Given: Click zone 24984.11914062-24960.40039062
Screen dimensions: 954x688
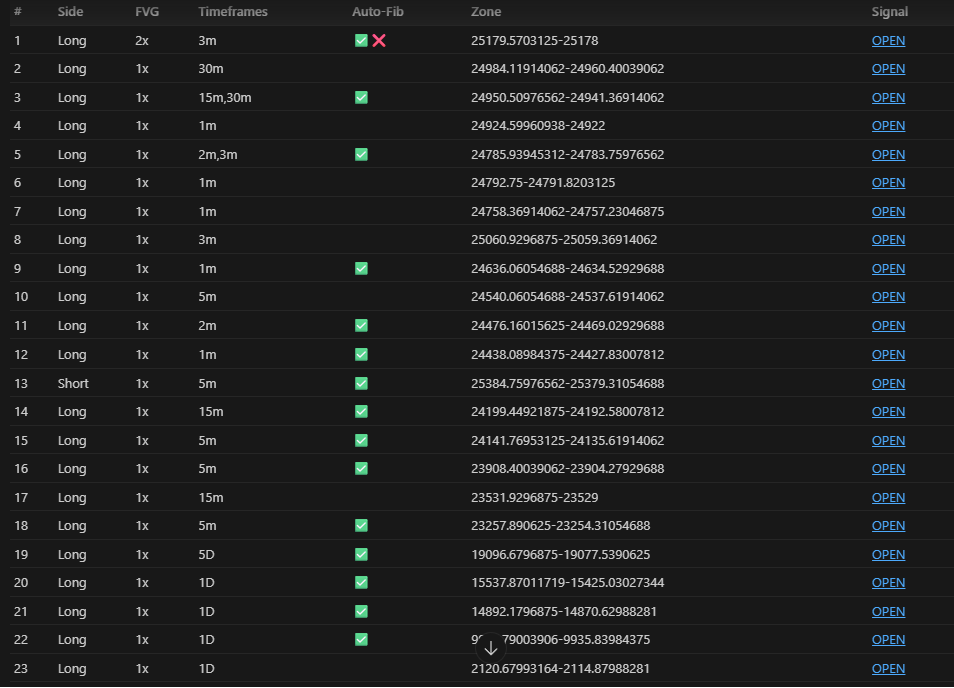Looking at the screenshot, I should [567, 69].
